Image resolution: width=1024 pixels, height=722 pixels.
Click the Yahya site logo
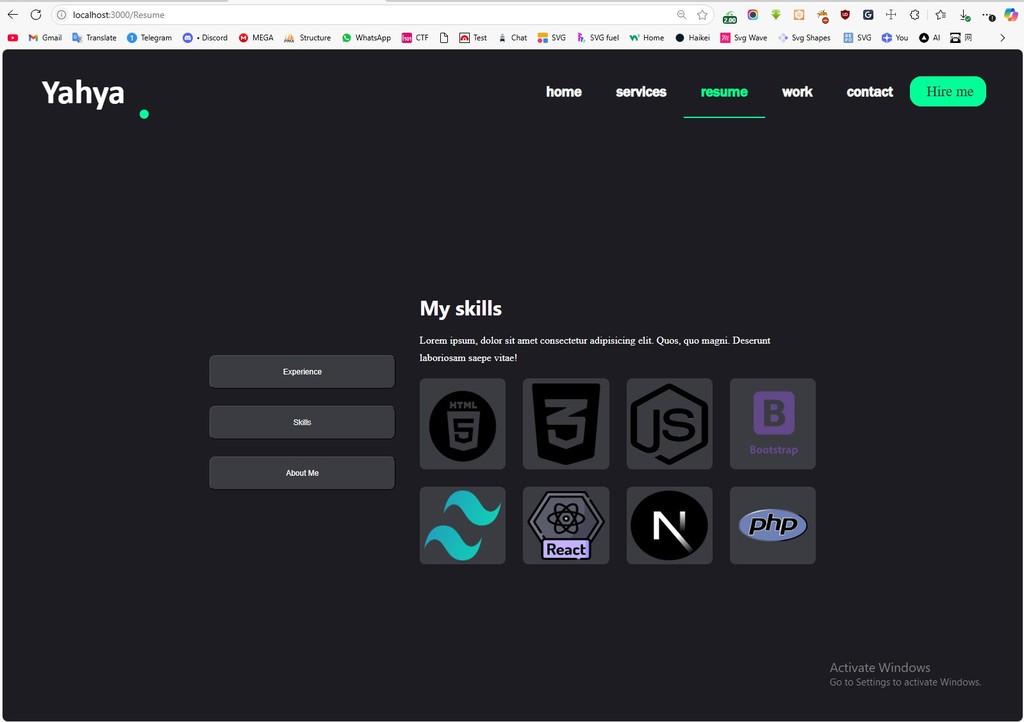click(x=83, y=93)
